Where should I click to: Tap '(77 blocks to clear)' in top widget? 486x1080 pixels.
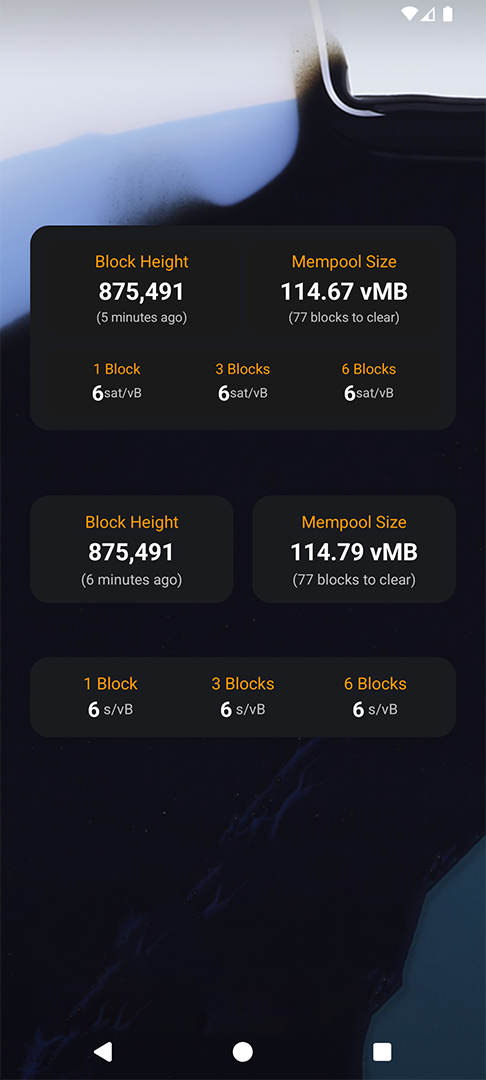click(344, 318)
